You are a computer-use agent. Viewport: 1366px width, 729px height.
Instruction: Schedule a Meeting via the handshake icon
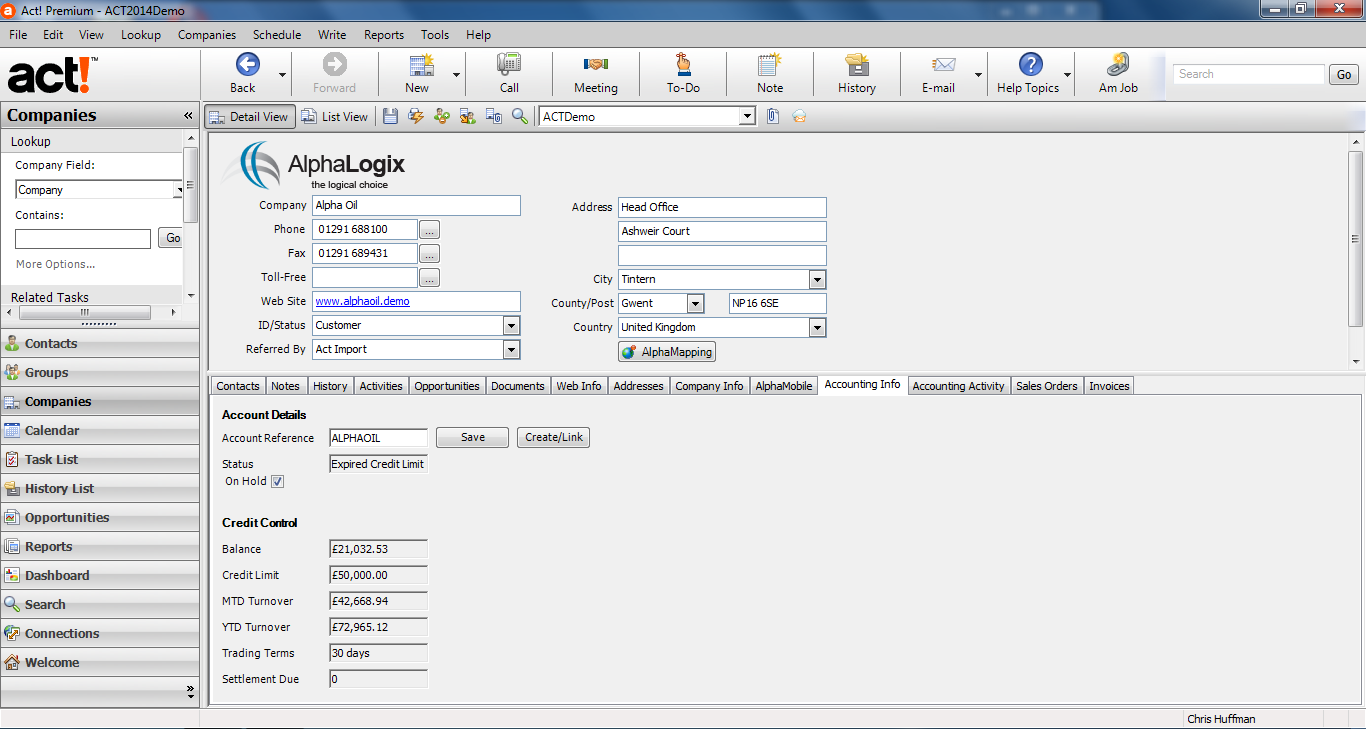point(596,73)
